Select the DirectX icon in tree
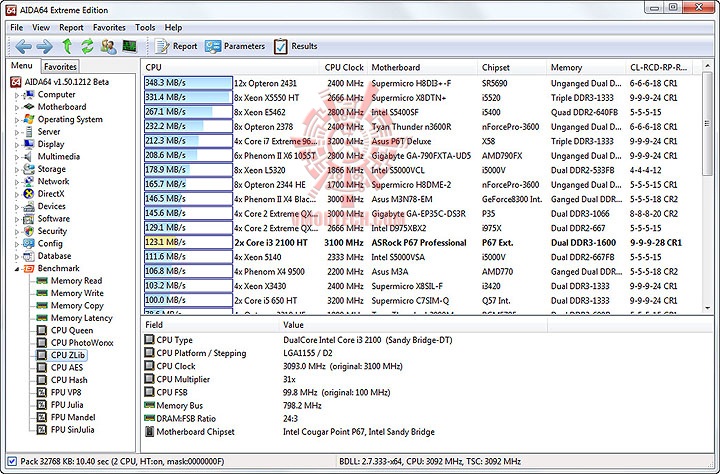Screen dimensions: 720x474 29,194
